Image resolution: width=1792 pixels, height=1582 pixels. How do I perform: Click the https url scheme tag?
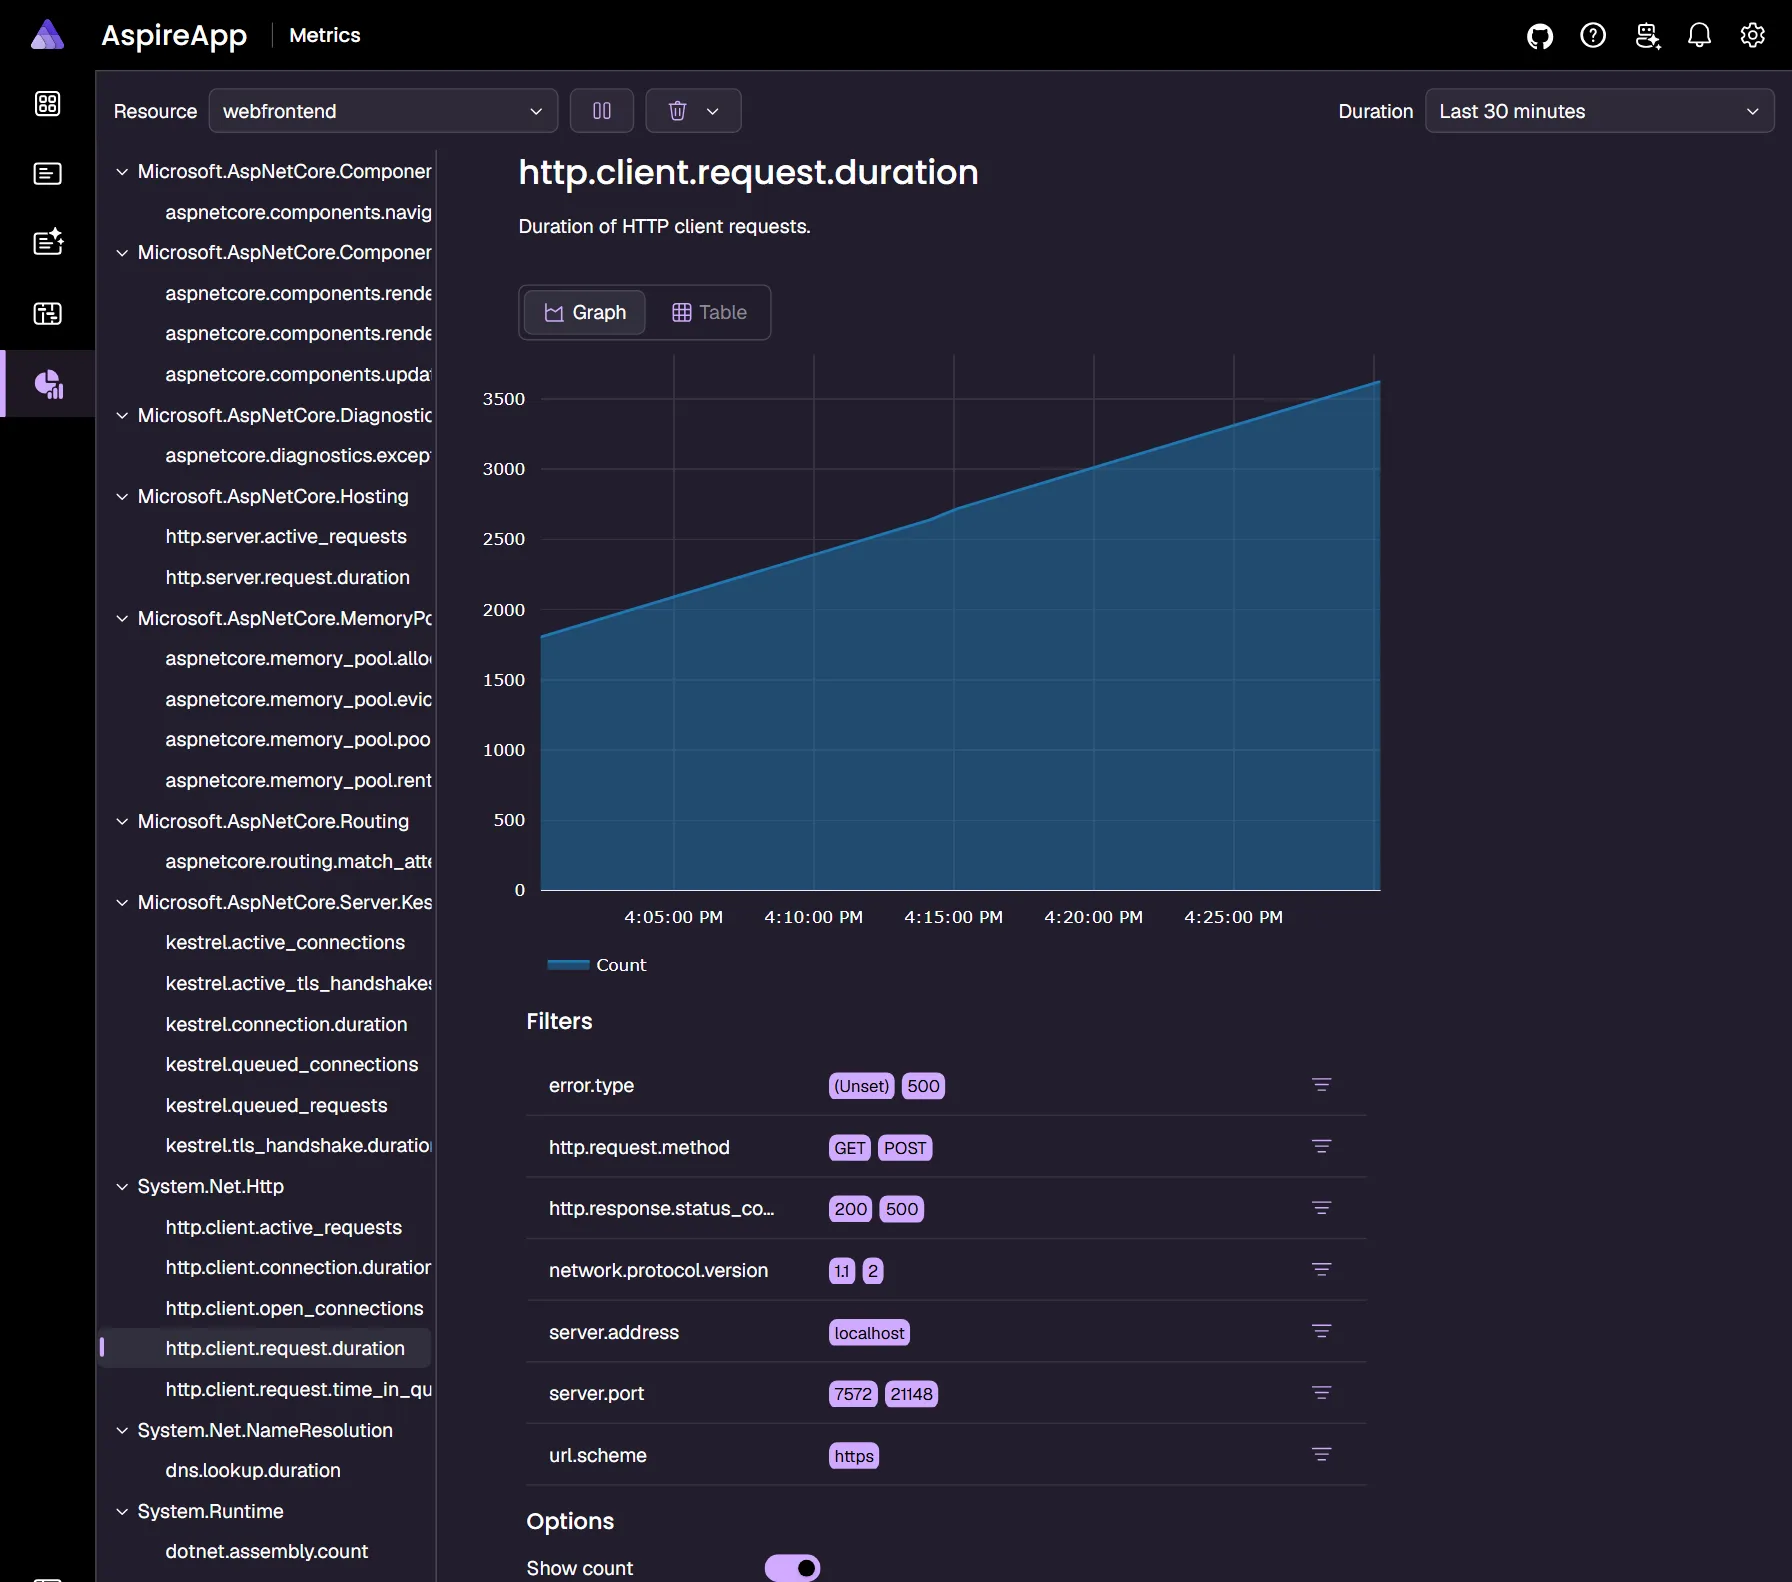click(x=854, y=1456)
